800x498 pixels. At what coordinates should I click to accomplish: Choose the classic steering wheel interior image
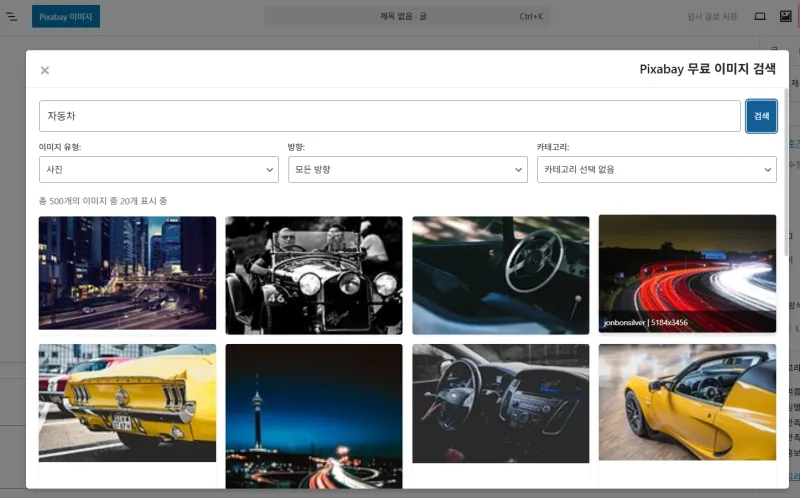pos(501,275)
